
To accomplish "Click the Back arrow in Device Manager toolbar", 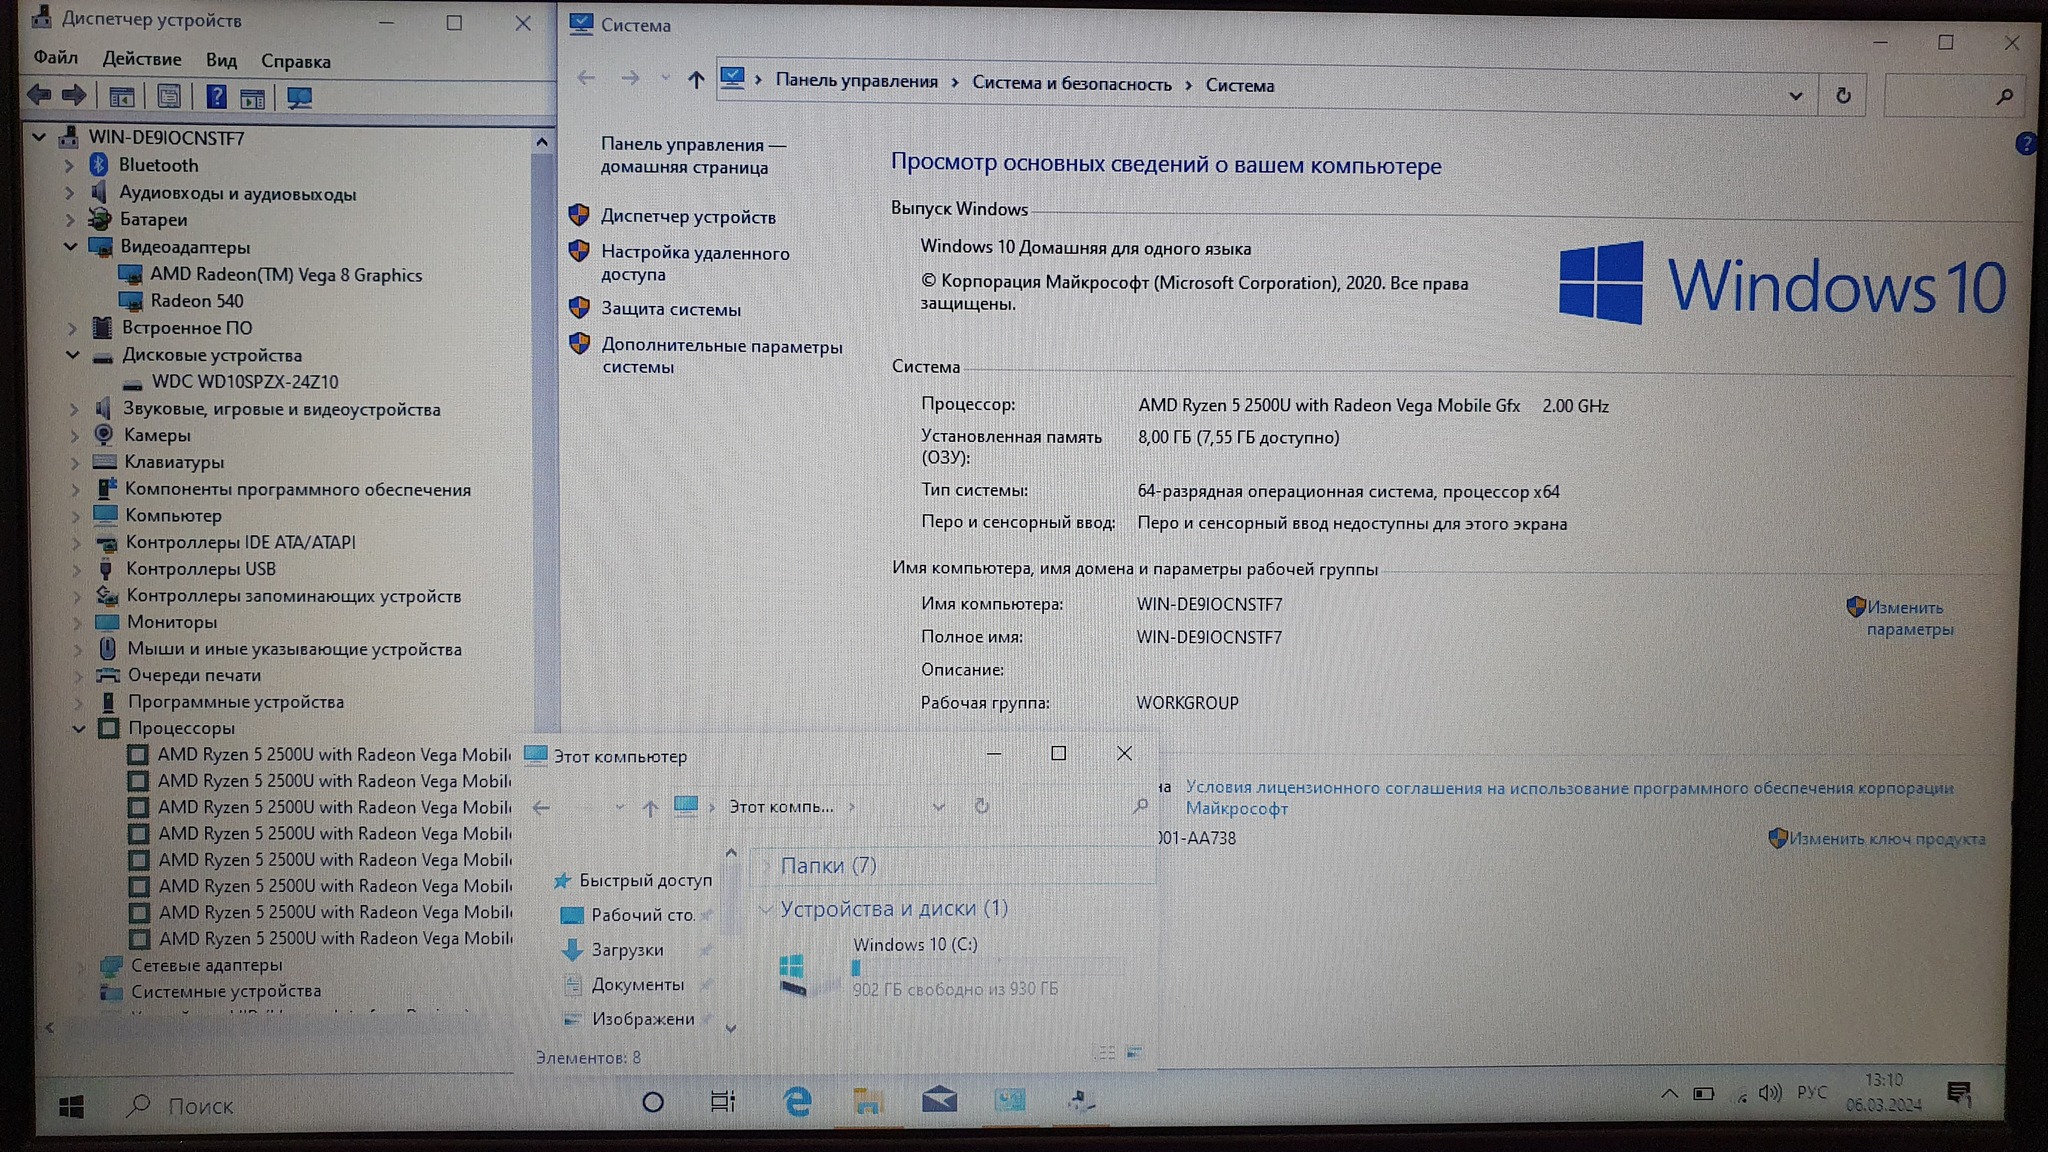I will 40,96.
